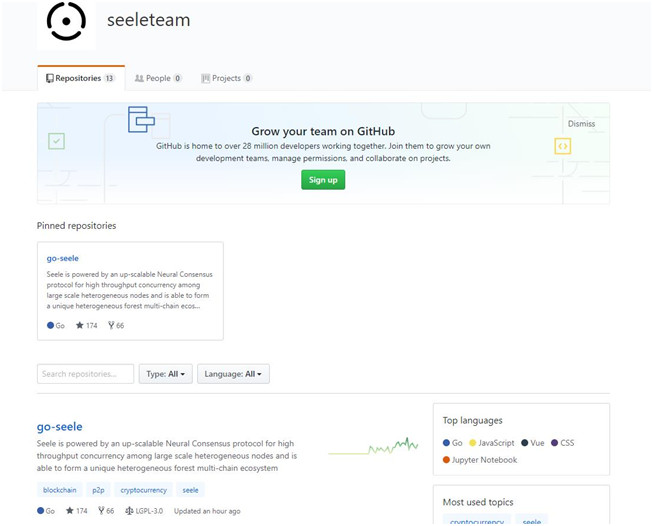Open the Type: All dropdown
Screen dimensions: 653x526
(x=165, y=374)
